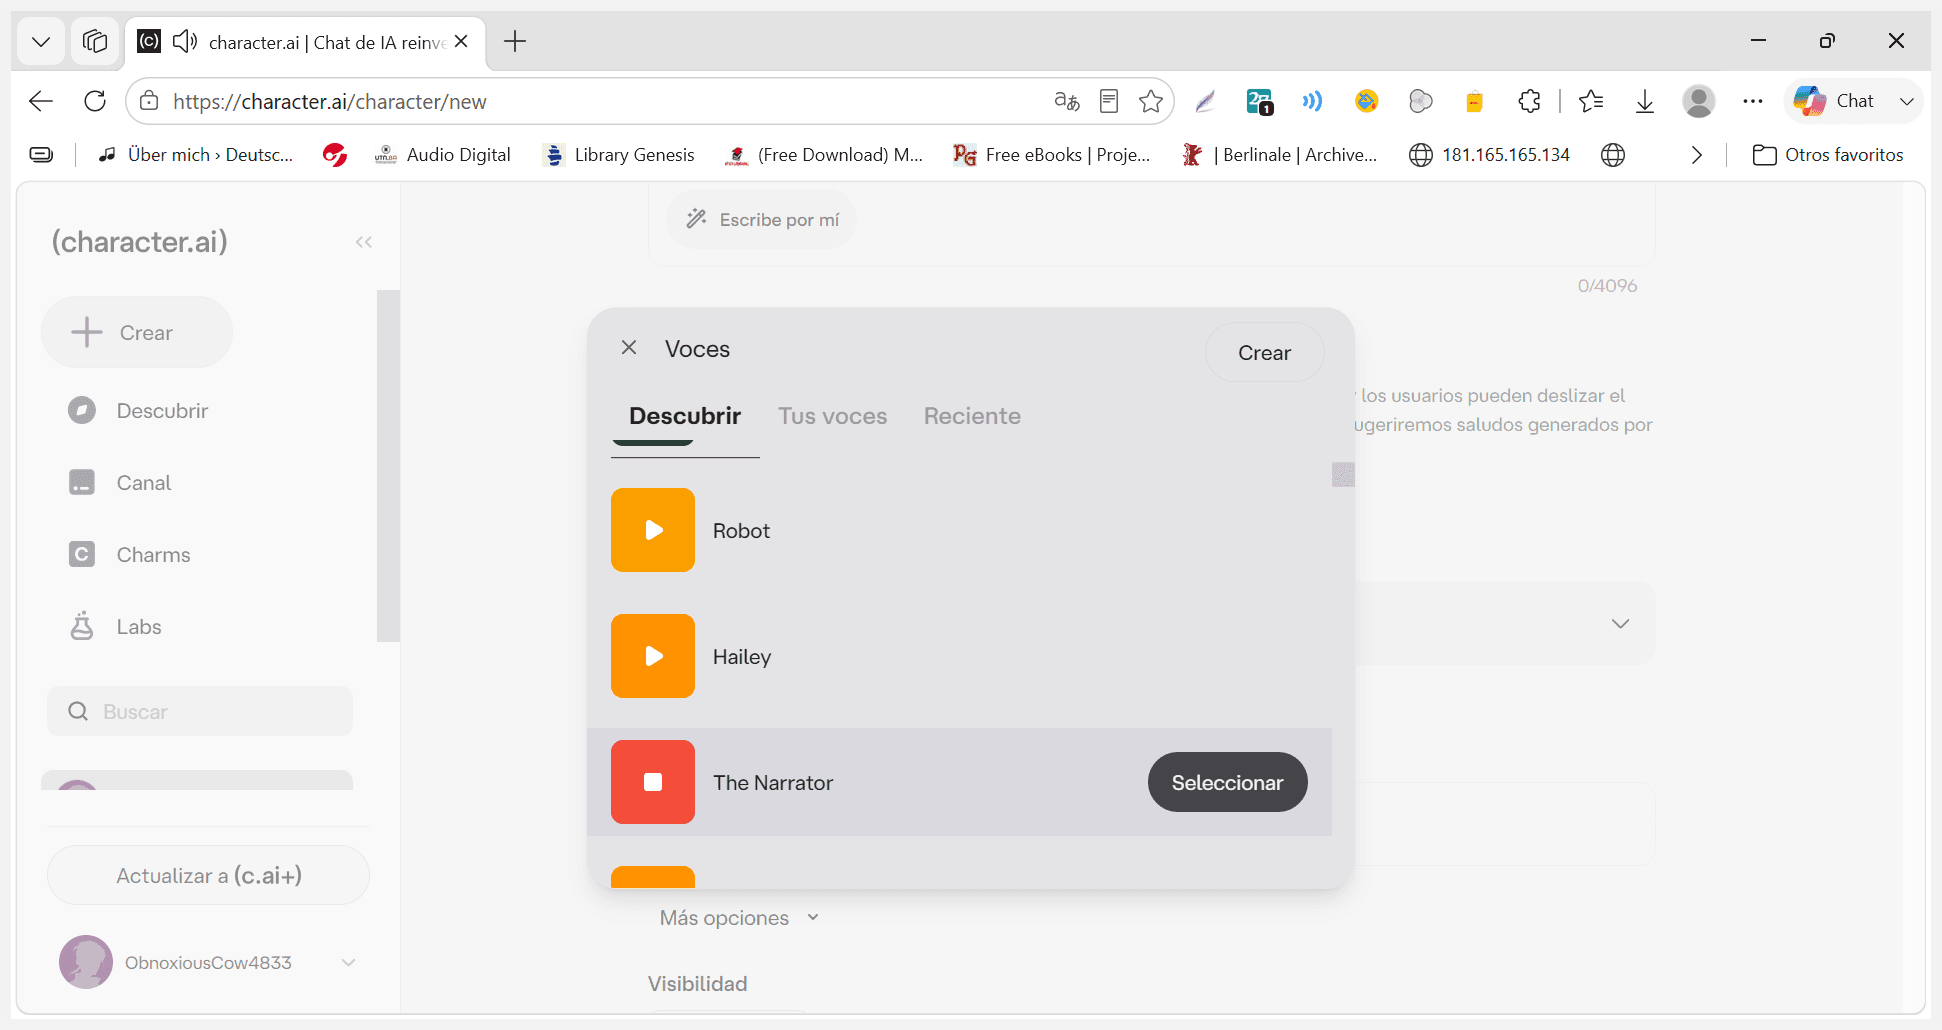Add this page to favorites star
This screenshot has height=1030, width=1942.
point(1151,101)
